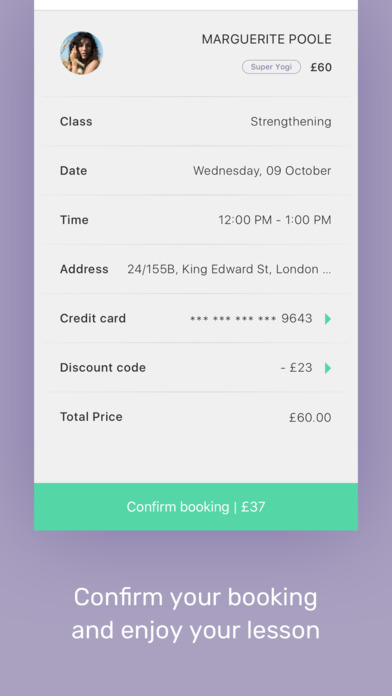Tap the Time label
This screenshot has height=696, width=392.
74,220
